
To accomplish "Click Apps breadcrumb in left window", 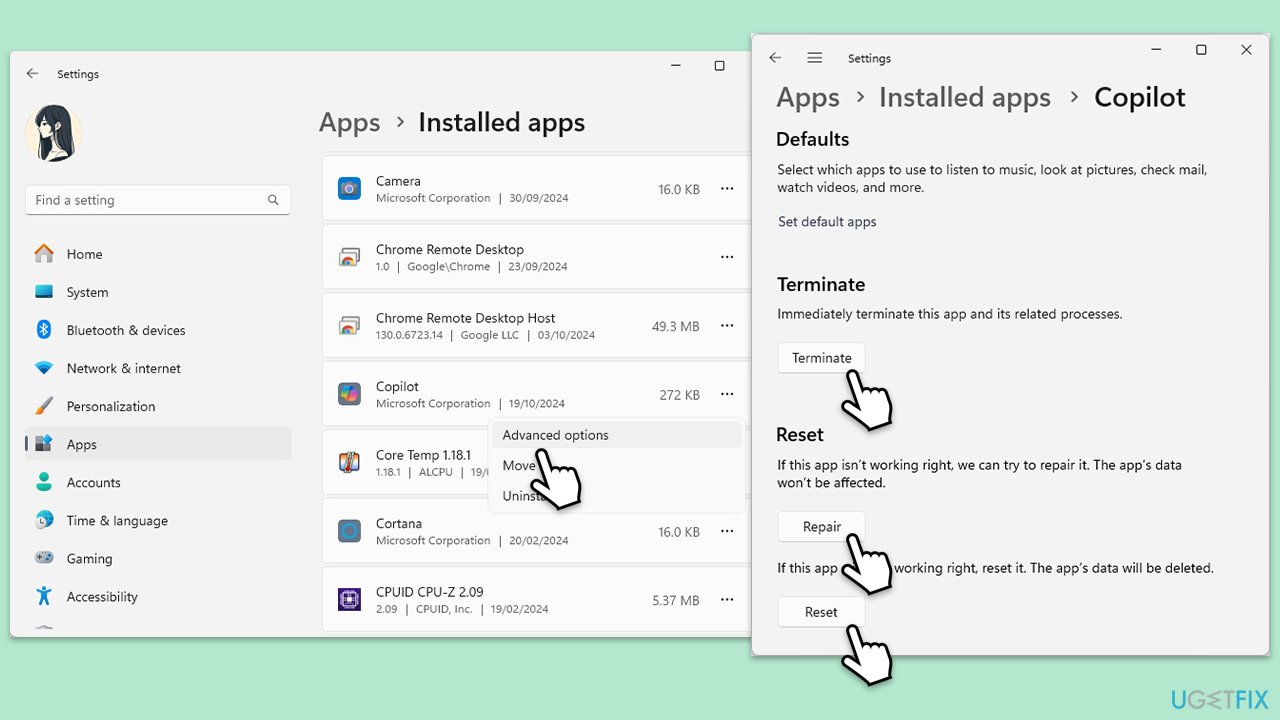I will coord(349,123).
